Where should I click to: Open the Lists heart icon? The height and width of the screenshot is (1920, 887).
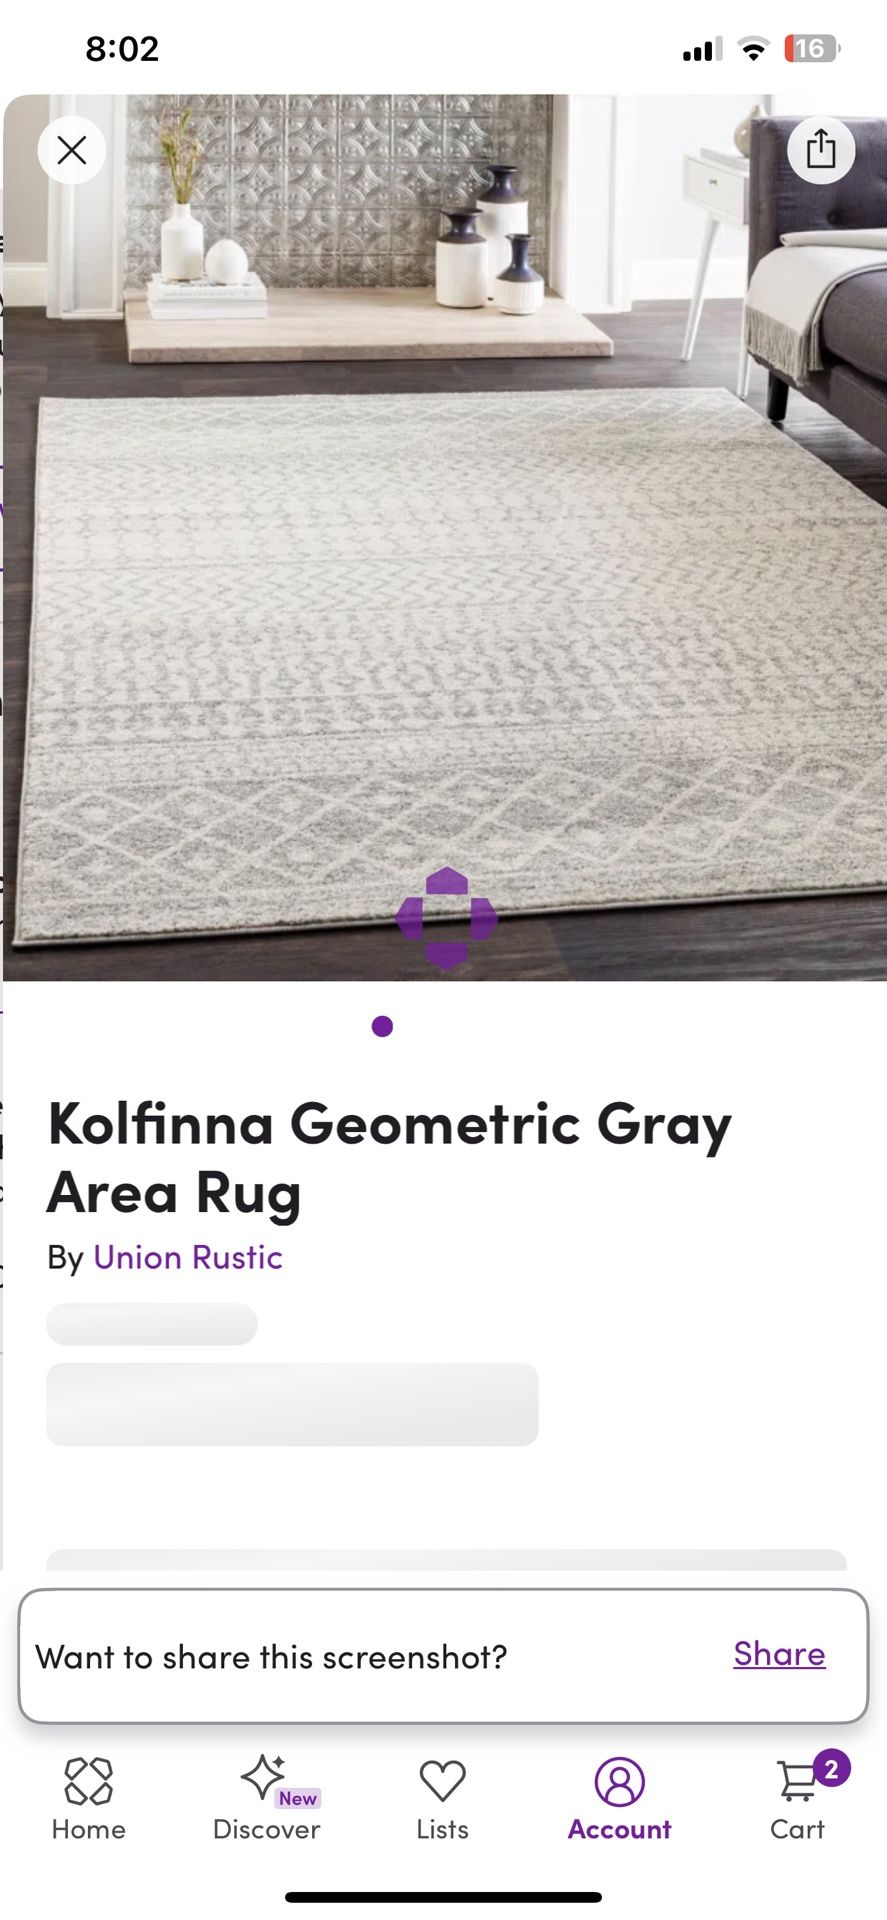click(x=443, y=1781)
